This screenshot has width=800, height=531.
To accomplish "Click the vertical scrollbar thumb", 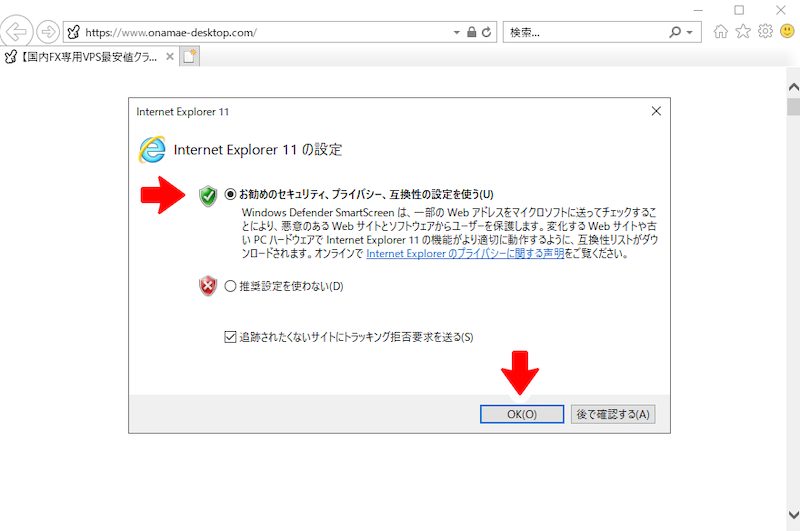I will pyautogui.click(x=793, y=107).
